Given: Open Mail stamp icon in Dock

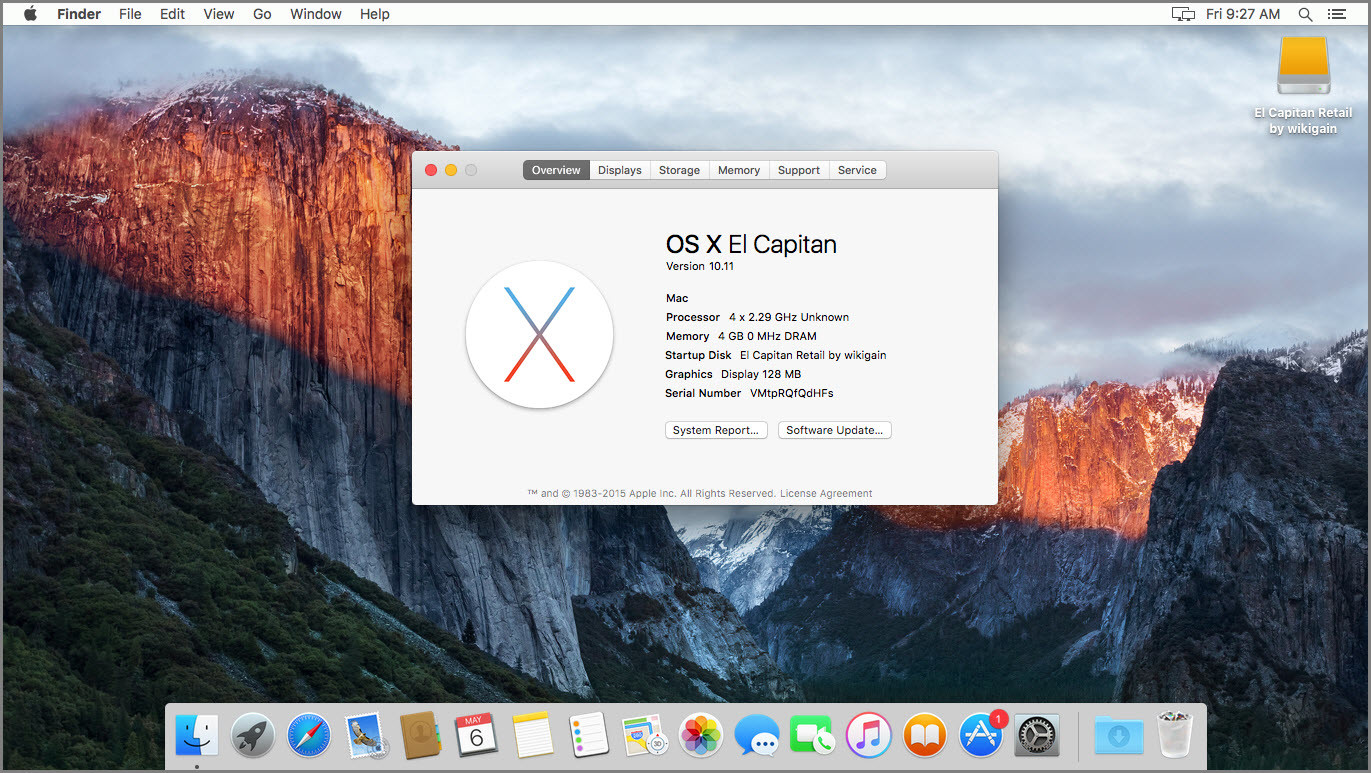Looking at the screenshot, I should click(x=365, y=736).
